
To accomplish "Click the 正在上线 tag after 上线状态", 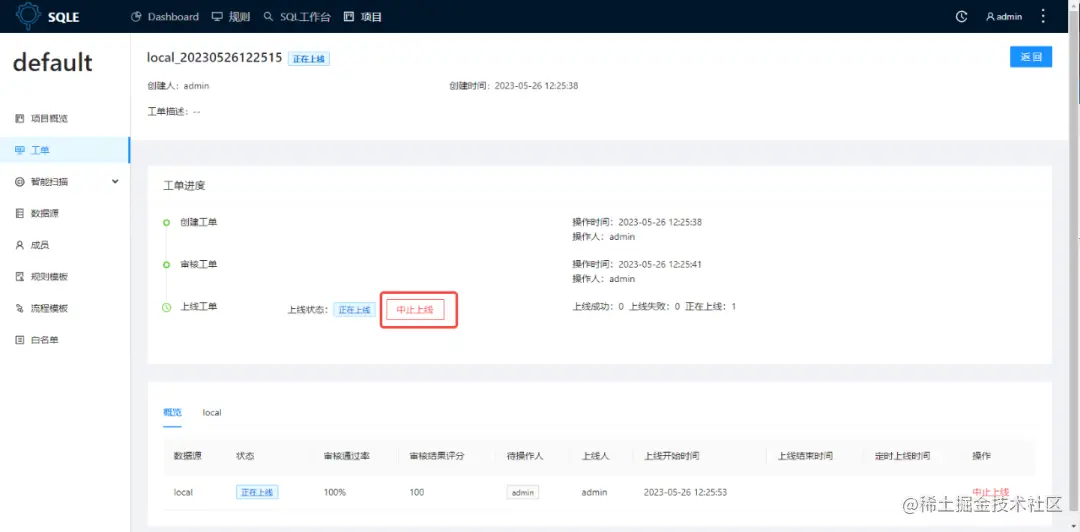I will pyautogui.click(x=355, y=310).
